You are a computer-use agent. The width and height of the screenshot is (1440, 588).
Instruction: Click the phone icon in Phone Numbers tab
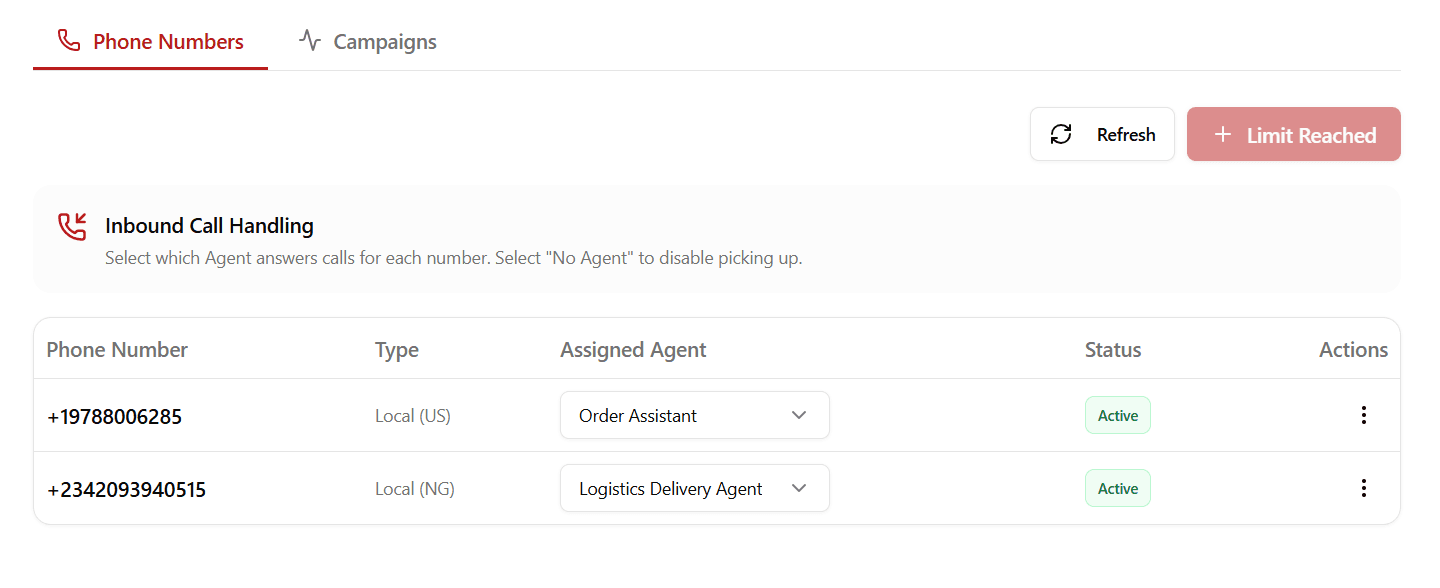click(69, 41)
